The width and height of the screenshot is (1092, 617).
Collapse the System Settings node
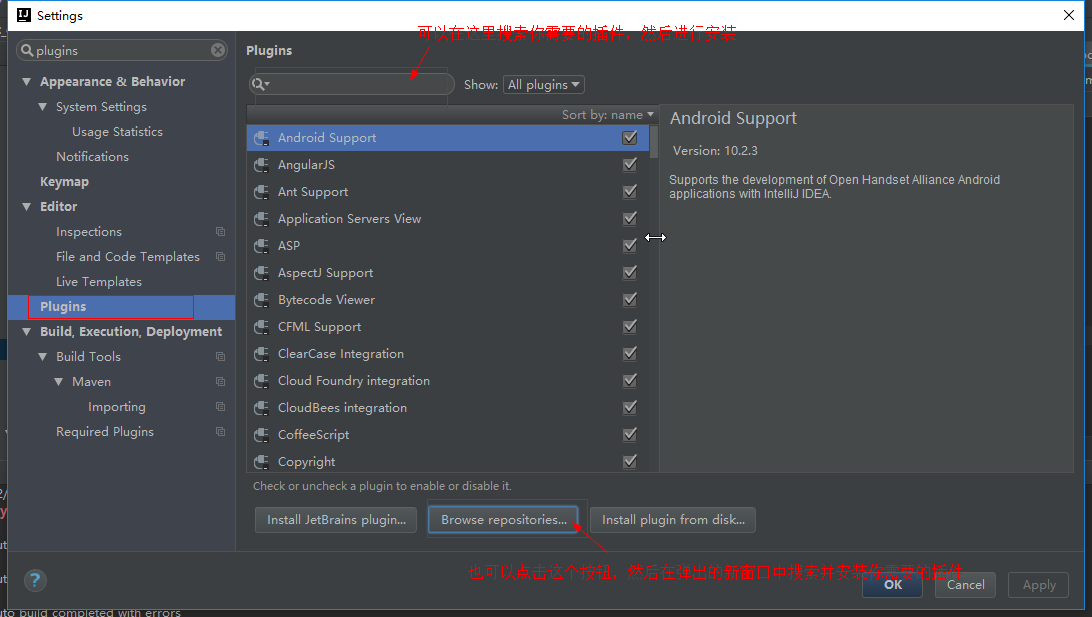click(x=42, y=107)
